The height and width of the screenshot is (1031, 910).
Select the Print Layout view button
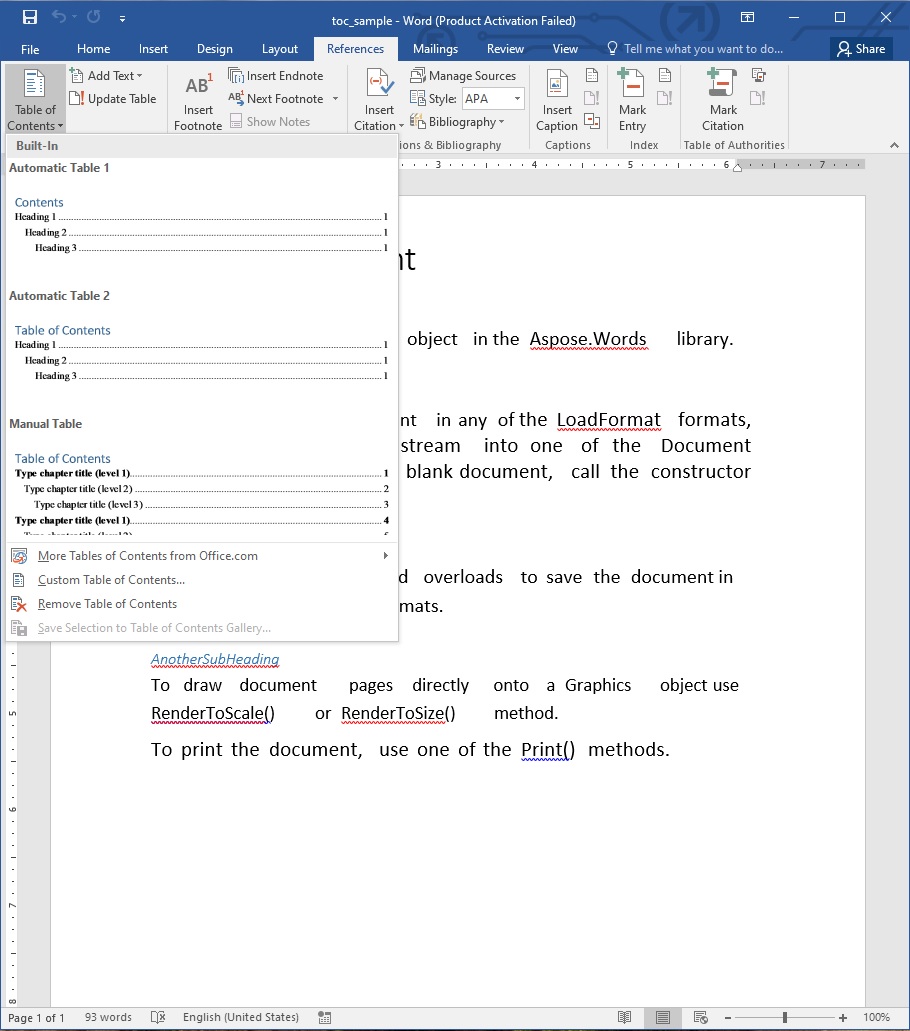662,1017
